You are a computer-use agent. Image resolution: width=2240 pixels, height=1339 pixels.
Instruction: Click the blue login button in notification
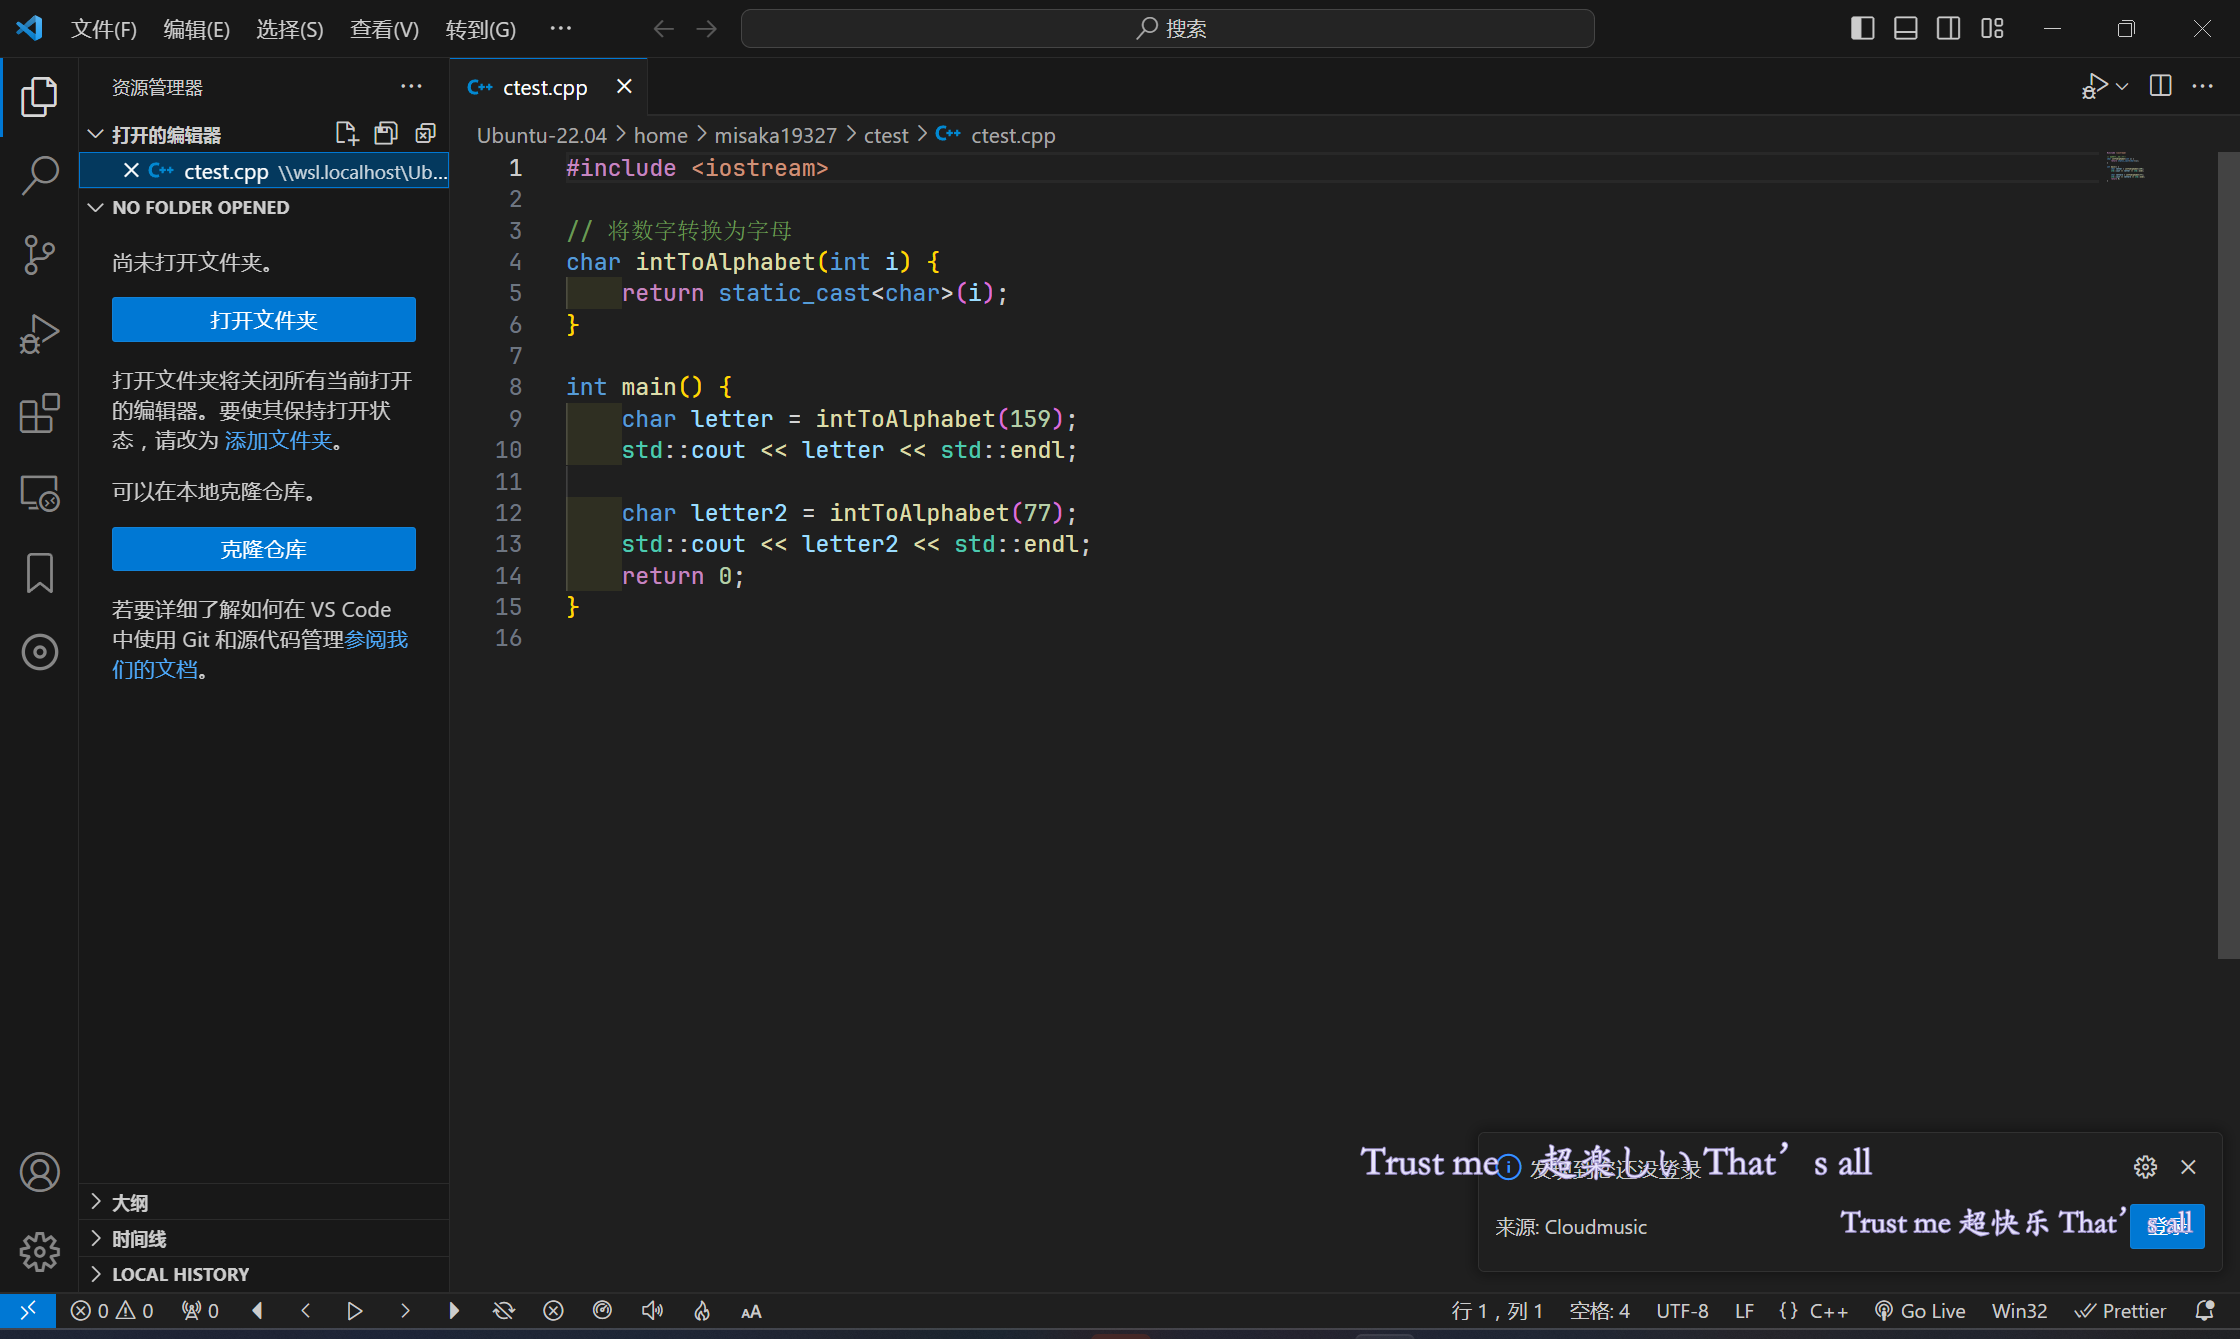click(x=2167, y=1226)
